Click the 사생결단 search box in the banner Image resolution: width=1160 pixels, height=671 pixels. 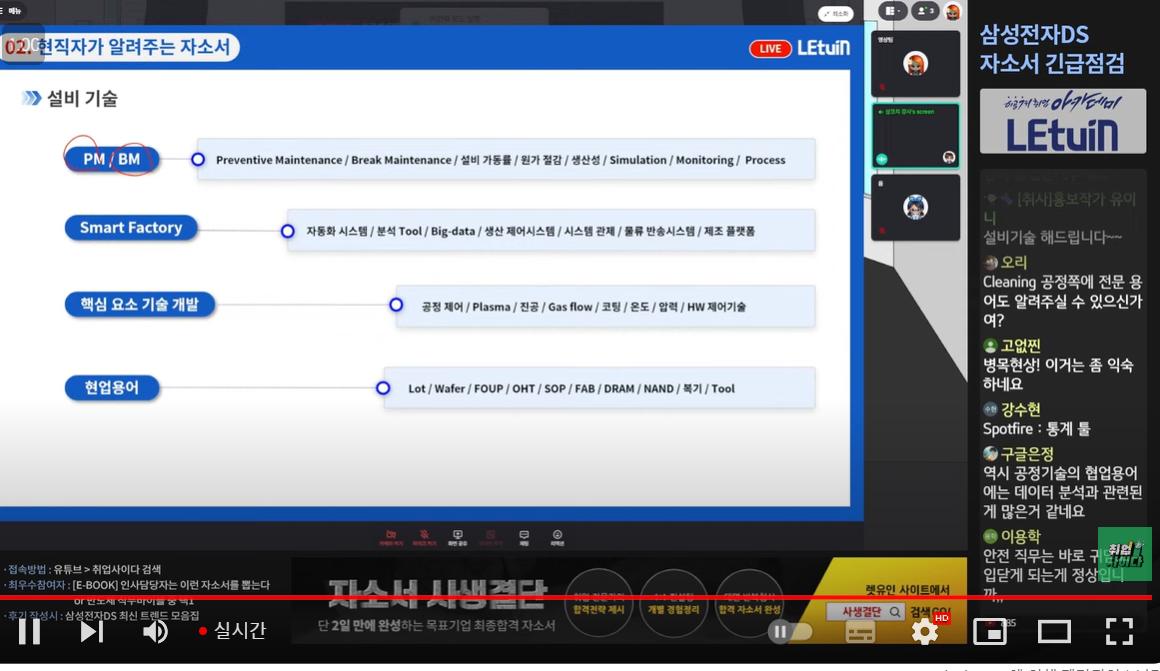(866, 612)
